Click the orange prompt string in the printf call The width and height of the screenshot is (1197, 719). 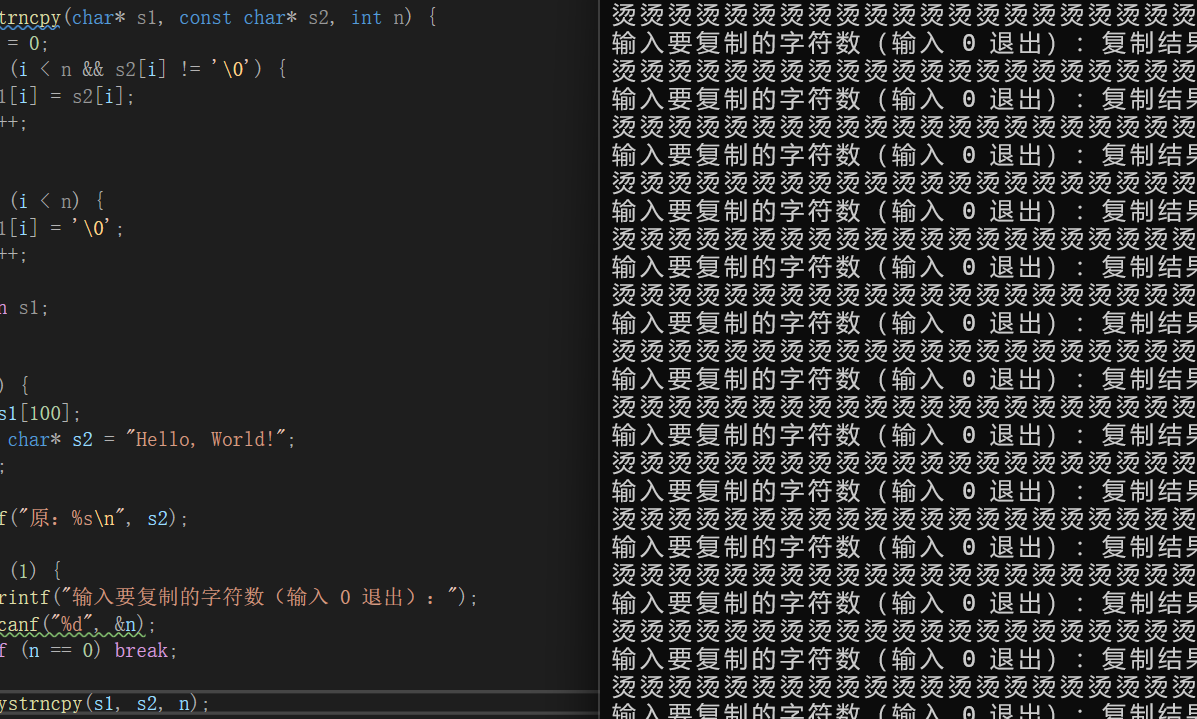point(258,597)
